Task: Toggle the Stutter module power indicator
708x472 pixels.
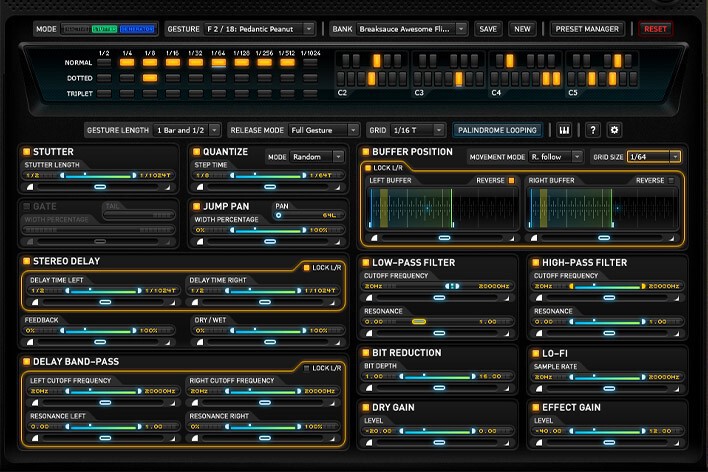Action: point(26,152)
